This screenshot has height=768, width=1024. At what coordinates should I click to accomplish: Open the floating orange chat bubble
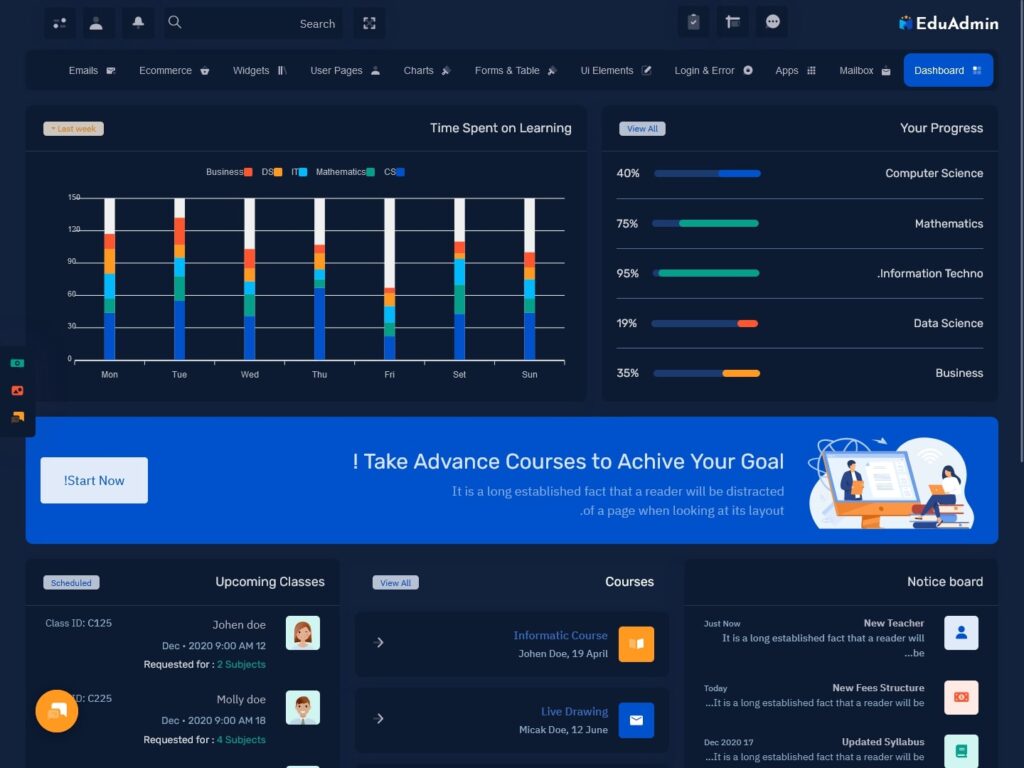point(56,711)
